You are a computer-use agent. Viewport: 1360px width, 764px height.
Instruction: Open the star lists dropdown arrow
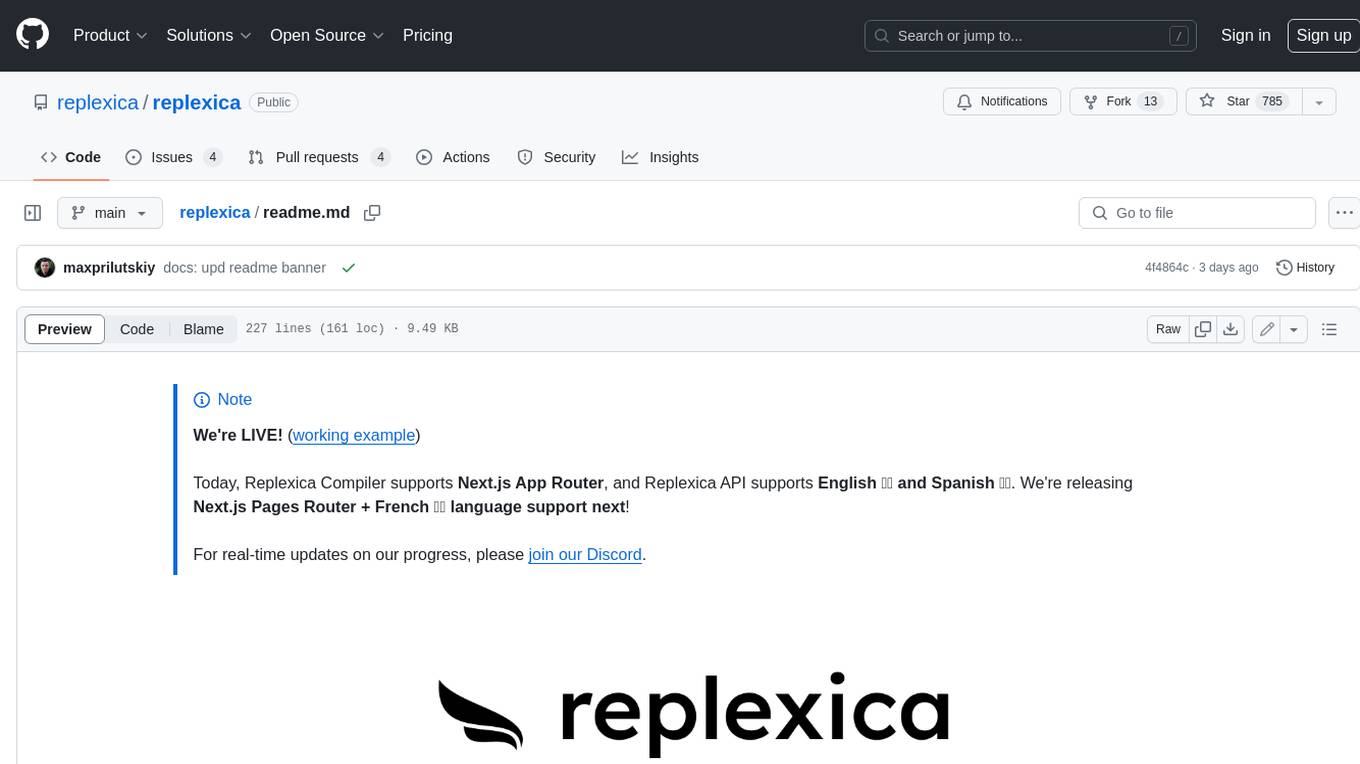pos(1319,101)
